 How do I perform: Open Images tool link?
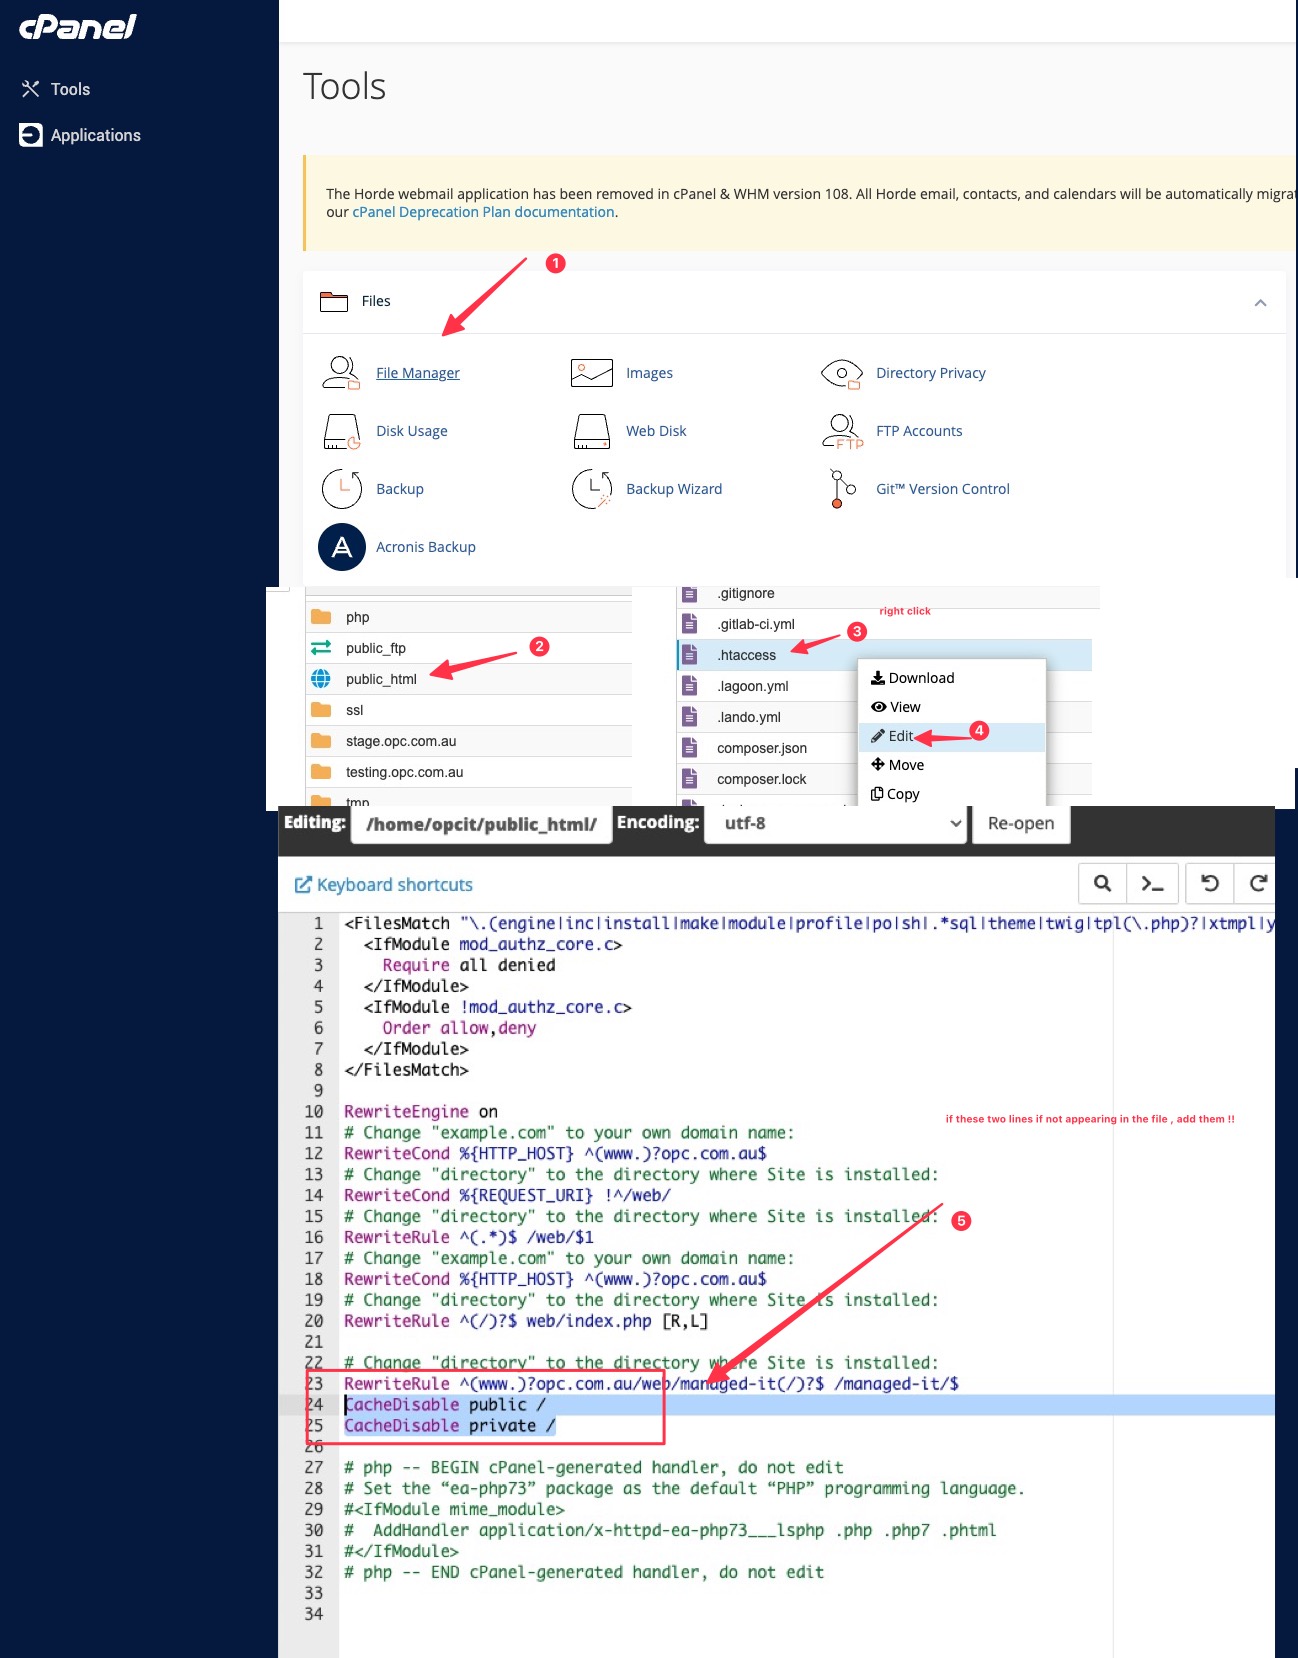pyautogui.click(x=649, y=373)
